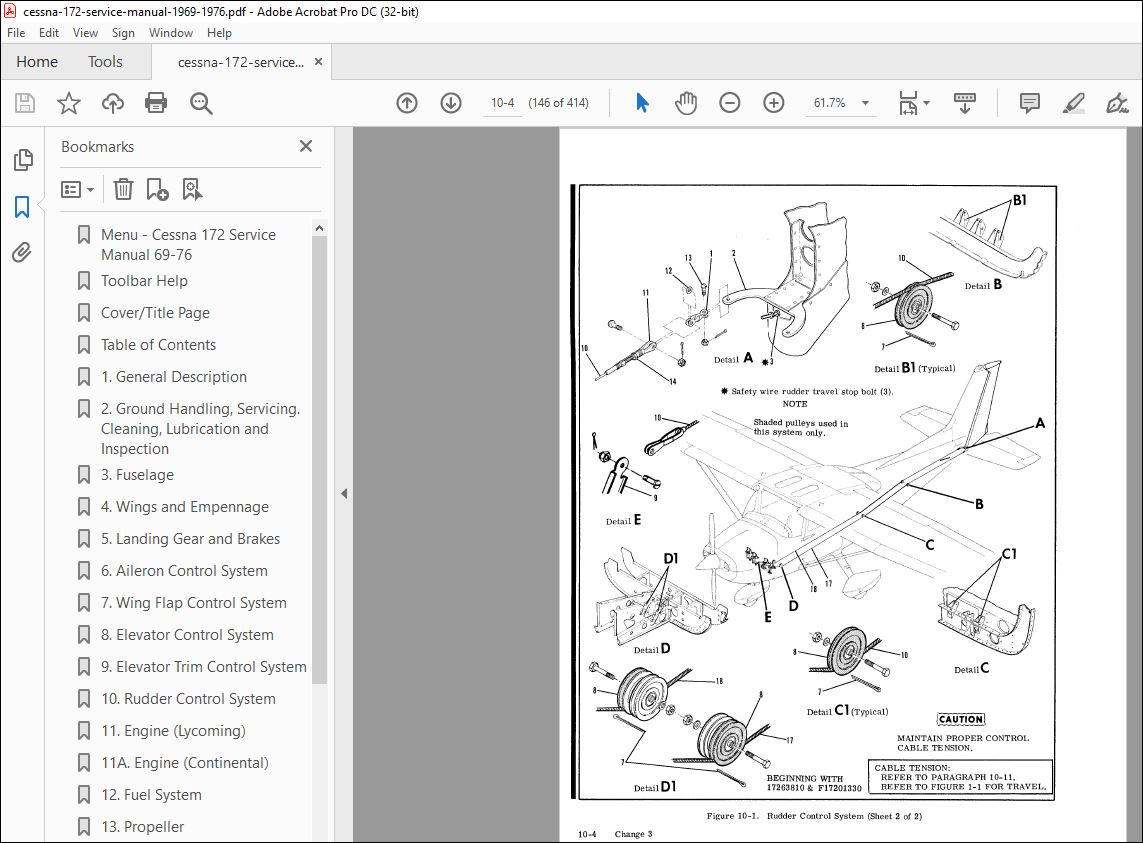Select the cessna-172-service document tab
1143x843 pixels.
pos(241,62)
